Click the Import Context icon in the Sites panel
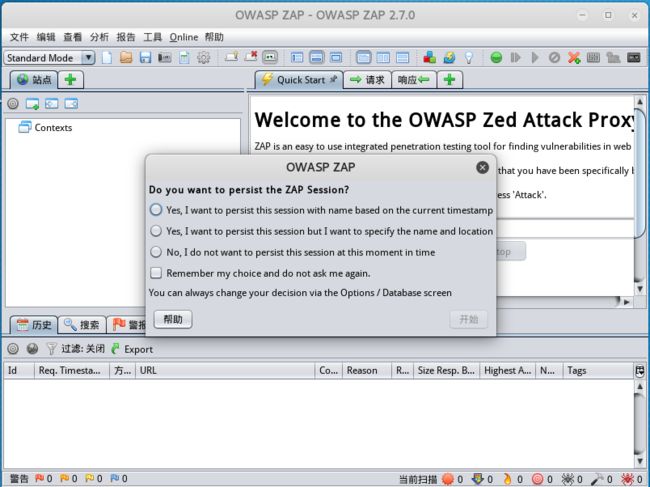650x487 pixels. click(x=51, y=104)
